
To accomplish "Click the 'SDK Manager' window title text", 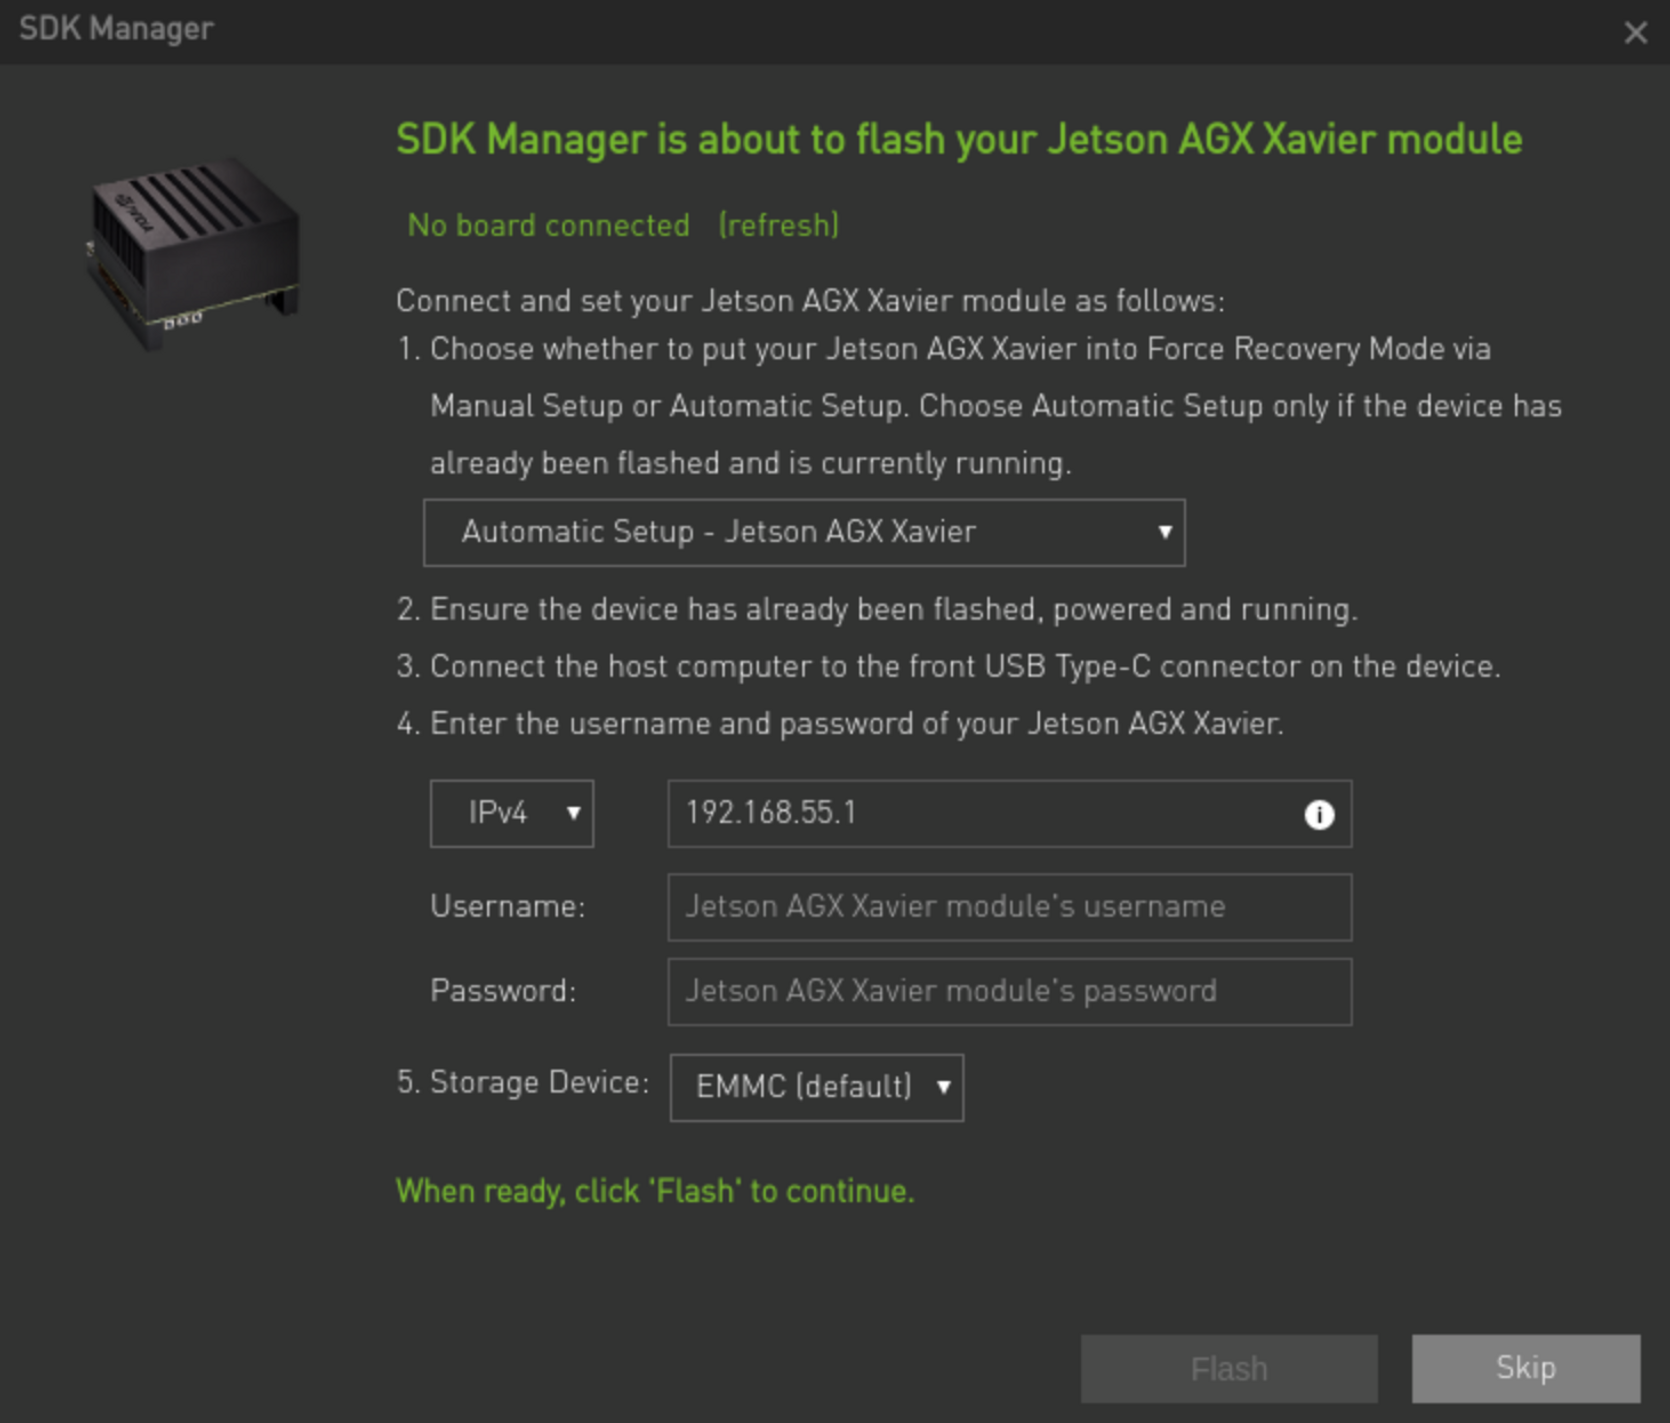I will (116, 29).
